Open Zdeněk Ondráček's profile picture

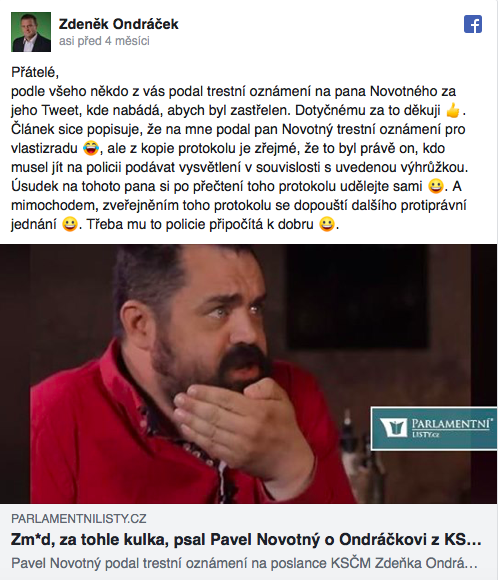(31, 32)
